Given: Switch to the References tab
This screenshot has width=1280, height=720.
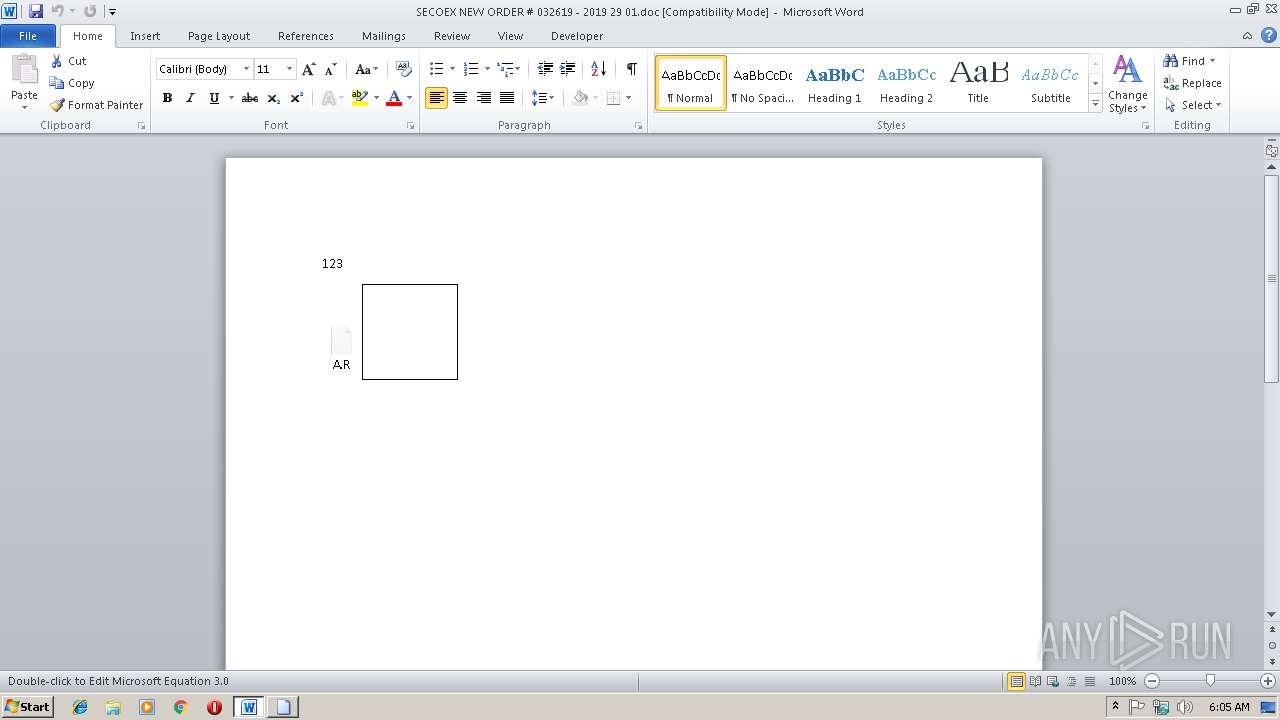Looking at the screenshot, I should (x=306, y=36).
